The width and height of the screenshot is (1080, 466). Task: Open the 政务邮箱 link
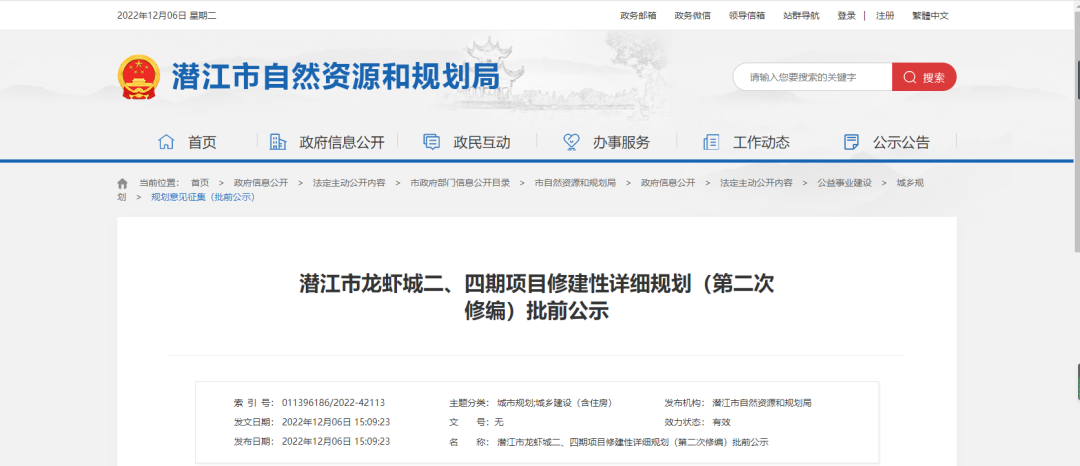click(638, 15)
